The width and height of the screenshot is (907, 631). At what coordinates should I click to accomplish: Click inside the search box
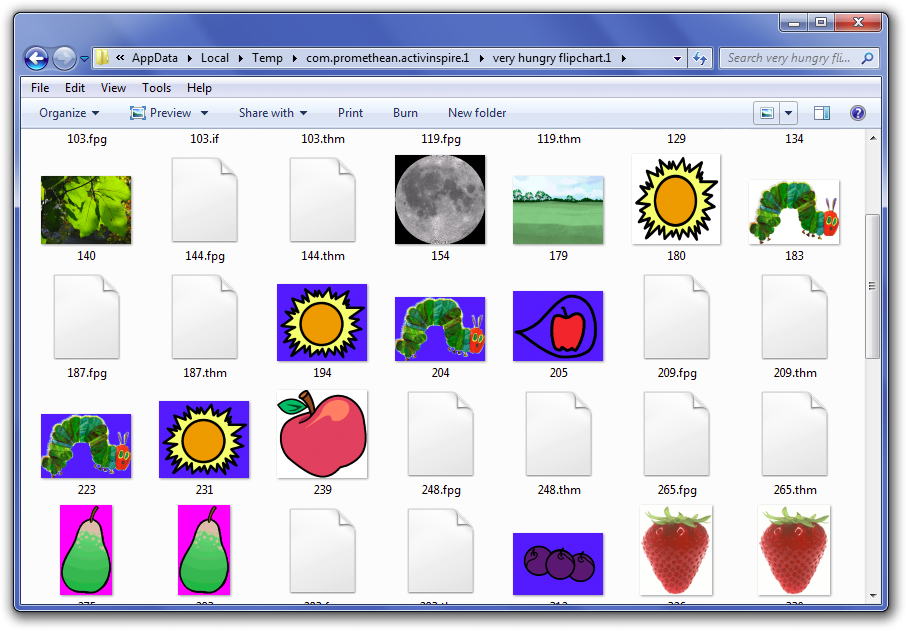[x=790, y=58]
